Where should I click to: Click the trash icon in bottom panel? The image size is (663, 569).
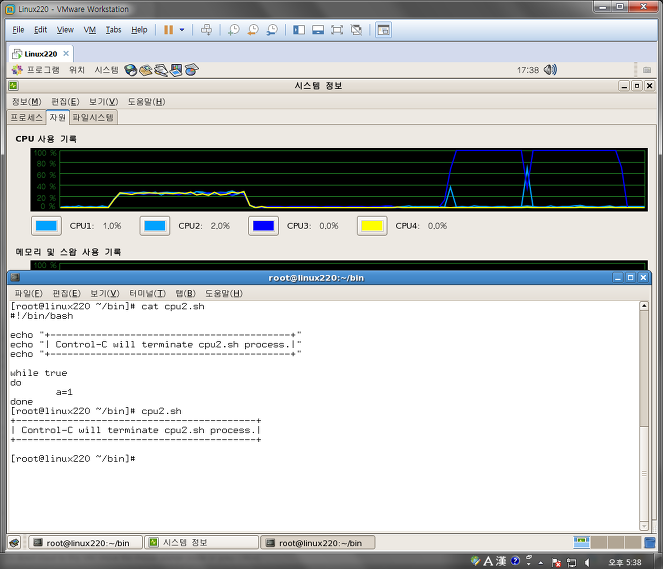click(649, 542)
